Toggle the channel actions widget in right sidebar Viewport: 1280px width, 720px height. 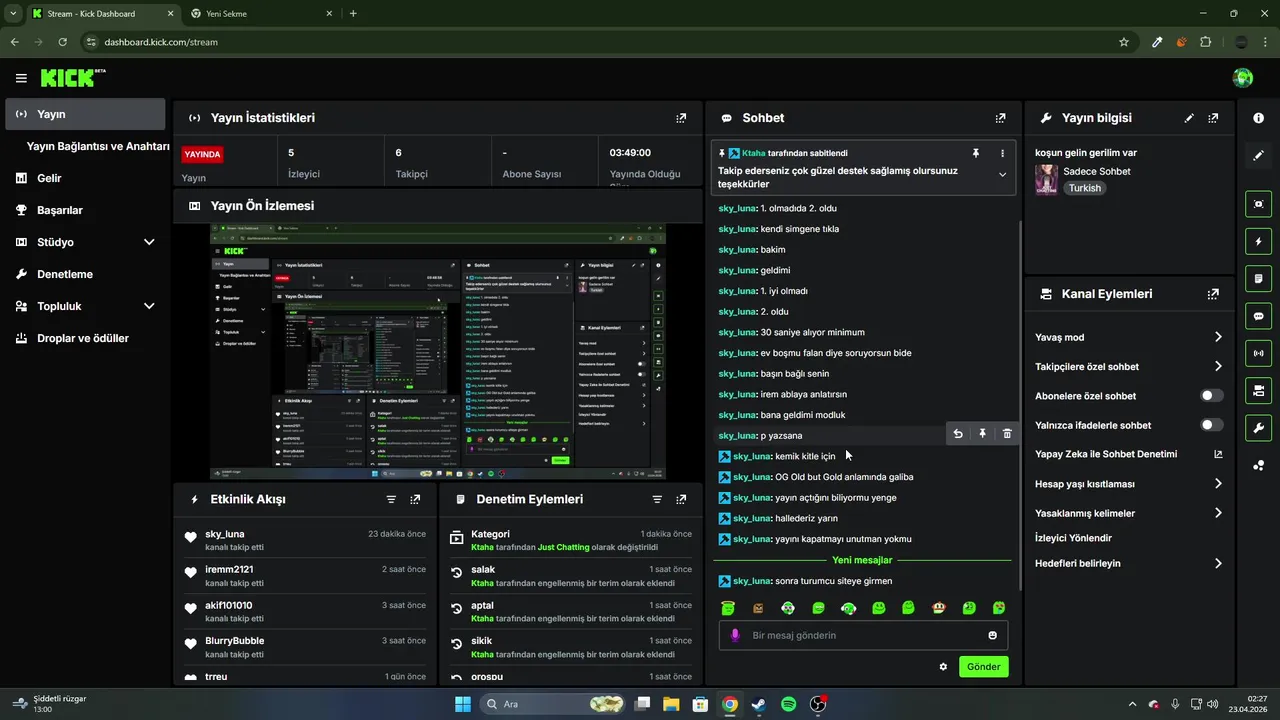coord(1258,390)
